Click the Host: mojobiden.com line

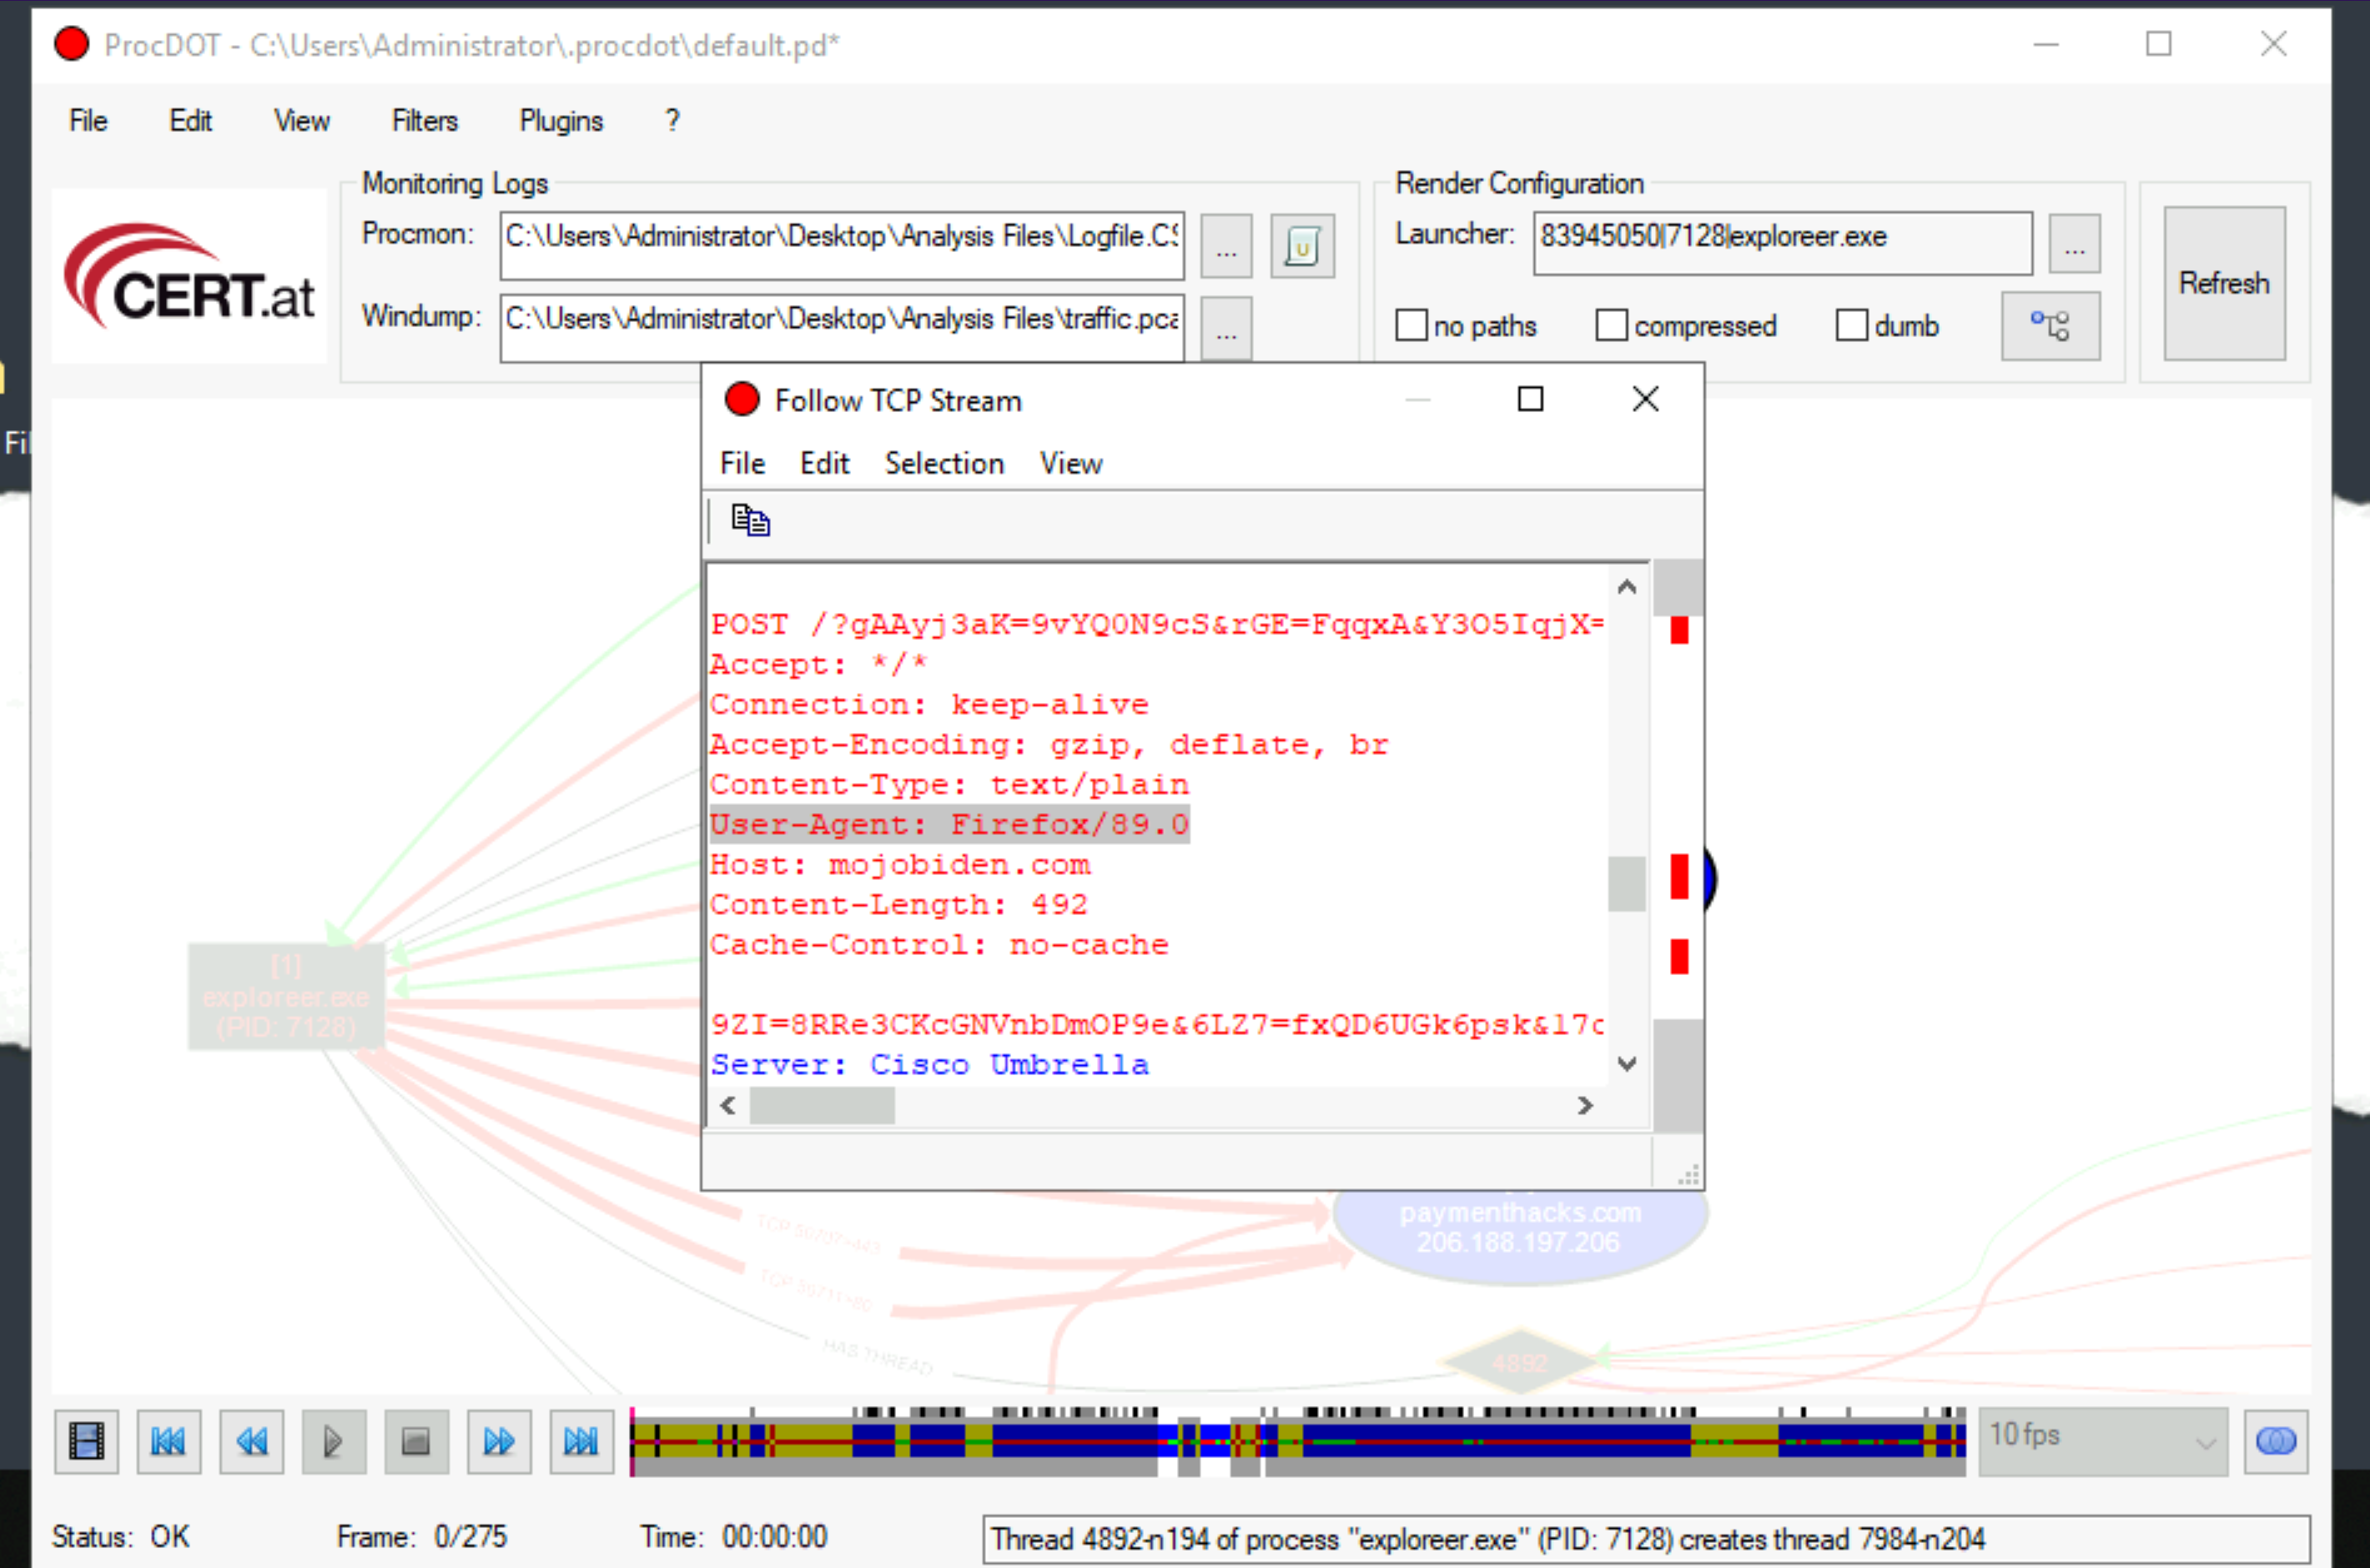click(x=900, y=864)
